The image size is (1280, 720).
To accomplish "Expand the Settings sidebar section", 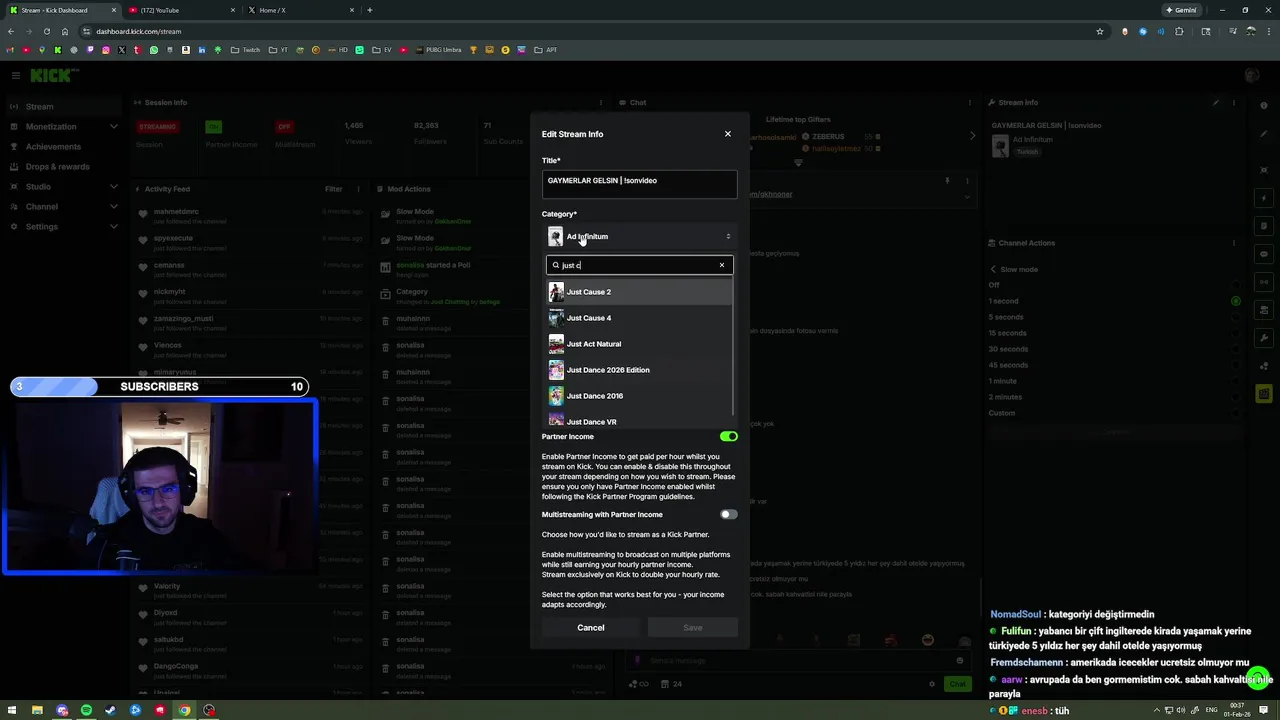I will click(x=64, y=227).
